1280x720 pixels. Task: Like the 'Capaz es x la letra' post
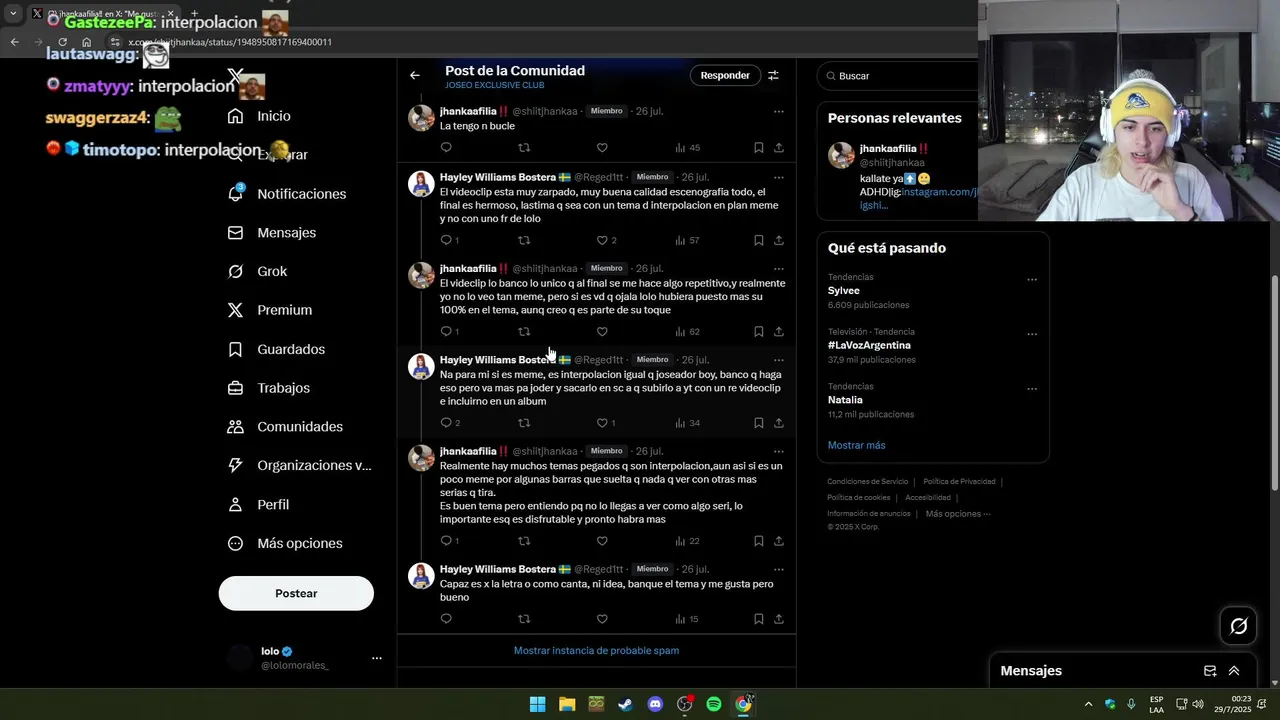click(602, 619)
